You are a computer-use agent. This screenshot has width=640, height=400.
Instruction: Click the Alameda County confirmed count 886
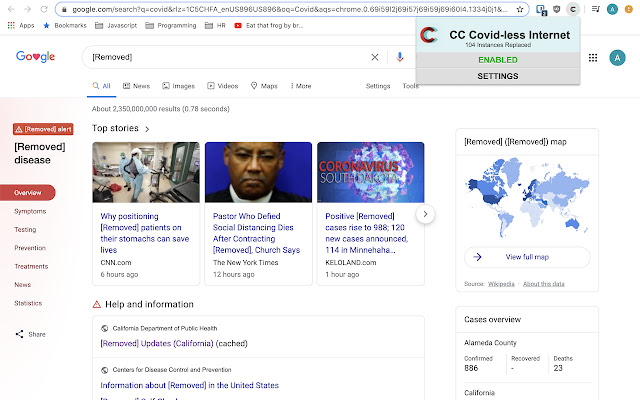coord(471,368)
